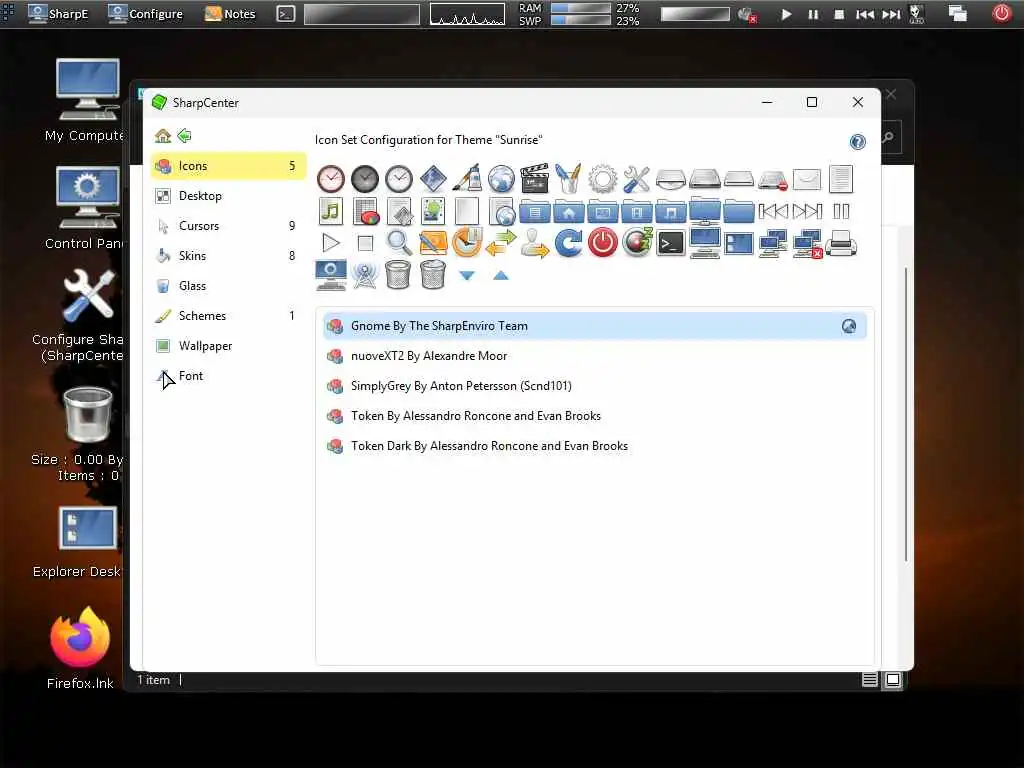Click the home folder preview icon
Screen dimensions: 1024x768
[568, 212]
